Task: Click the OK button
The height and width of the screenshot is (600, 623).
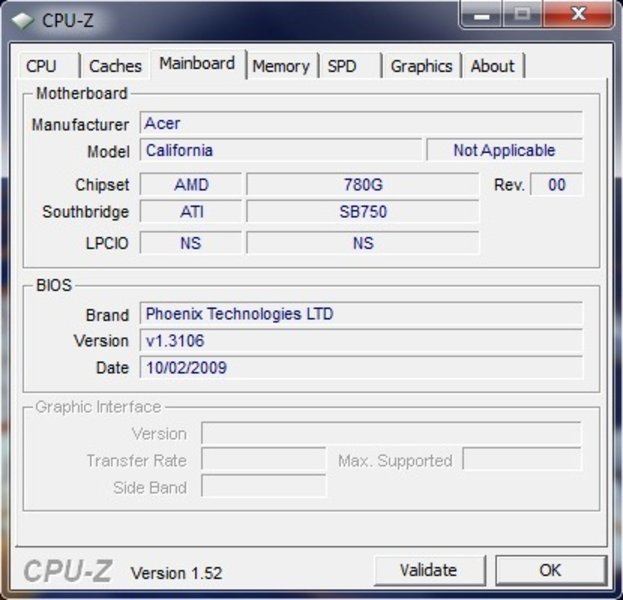Action: 551,570
